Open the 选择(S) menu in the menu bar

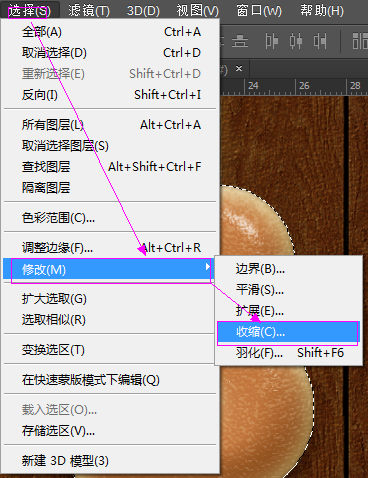(30, 11)
